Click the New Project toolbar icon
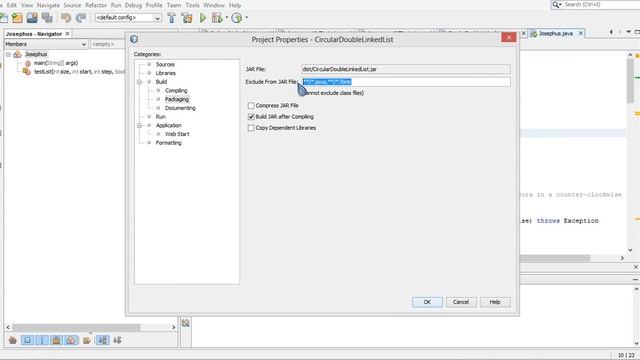 pos(17,18)
